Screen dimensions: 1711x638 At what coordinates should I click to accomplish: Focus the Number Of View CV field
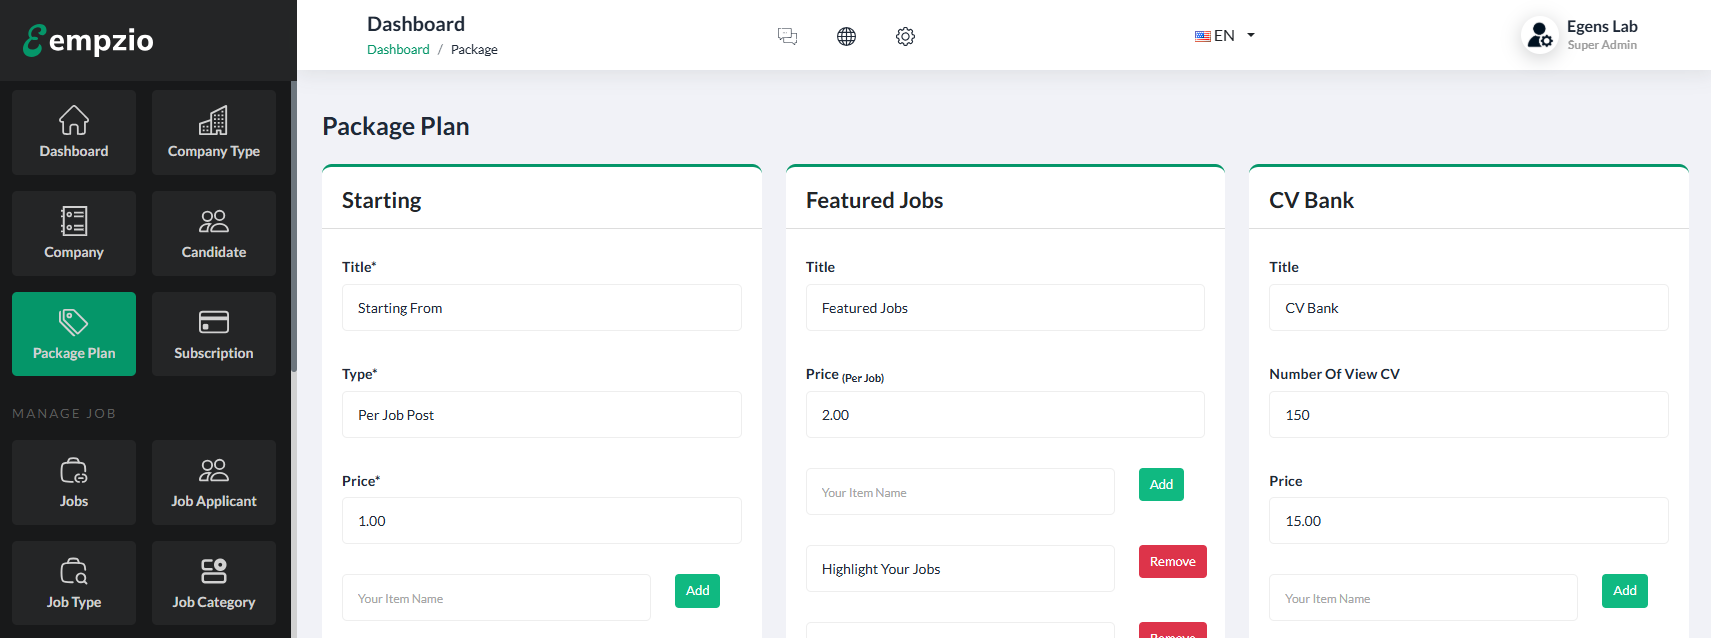1468,415
